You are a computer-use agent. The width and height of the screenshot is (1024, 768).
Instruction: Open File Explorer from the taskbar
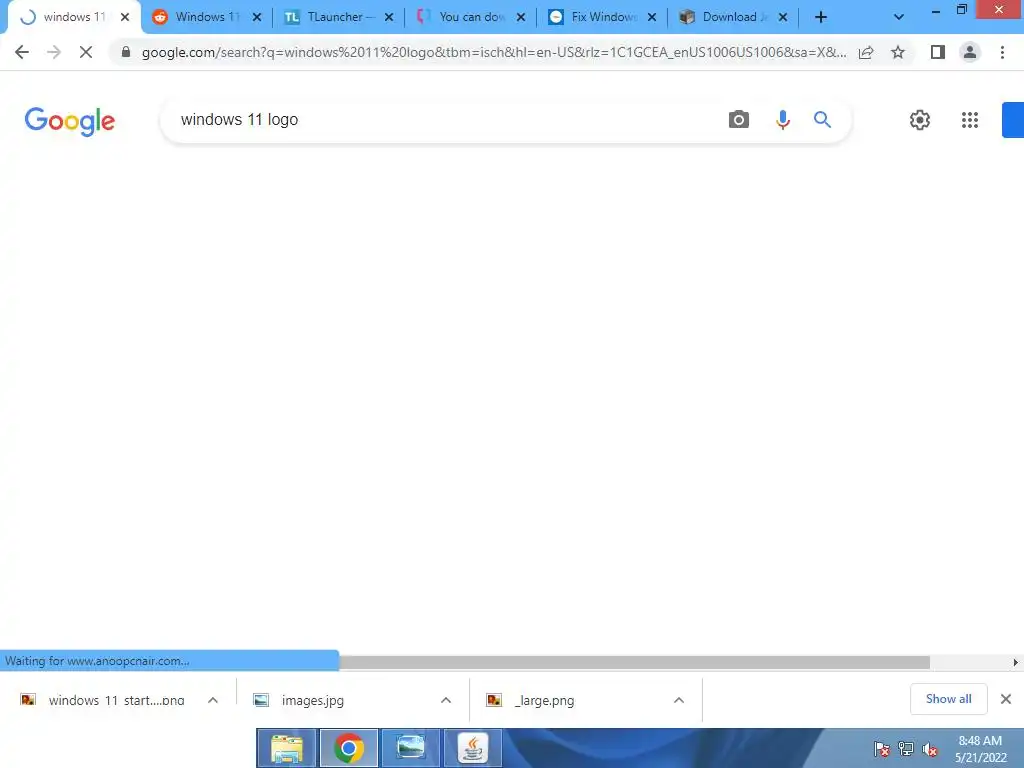coord(287,748)
